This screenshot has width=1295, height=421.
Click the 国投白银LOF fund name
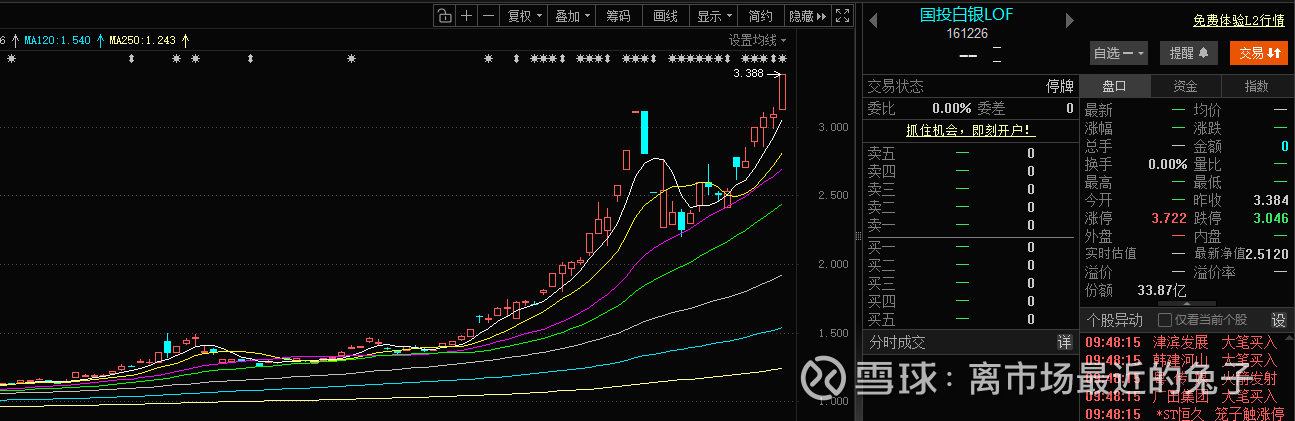point(967,14)
